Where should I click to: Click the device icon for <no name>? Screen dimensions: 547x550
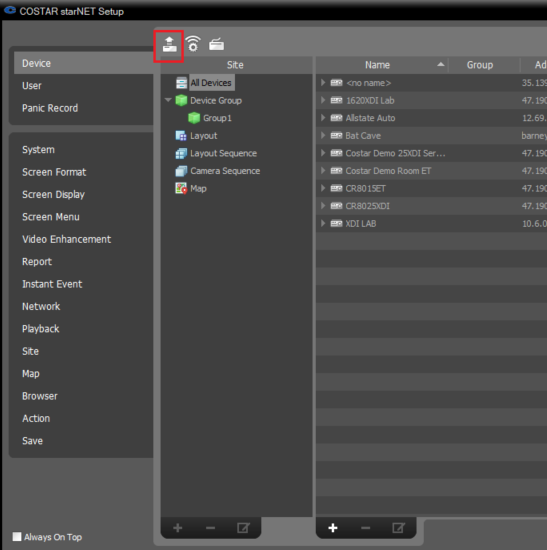pos(336,83)
